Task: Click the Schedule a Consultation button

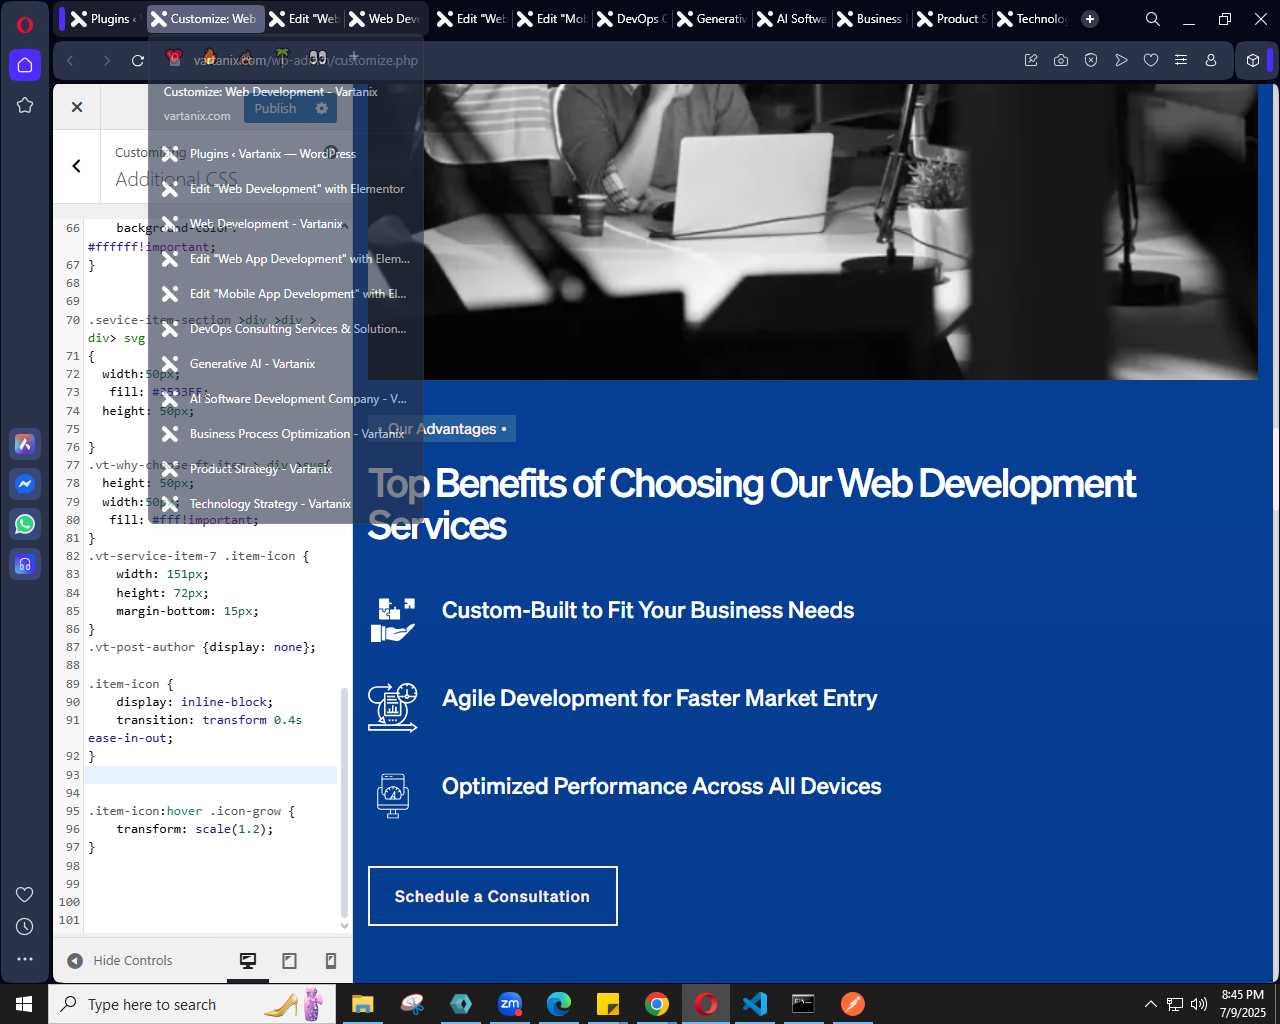Action: click(492, 896)
